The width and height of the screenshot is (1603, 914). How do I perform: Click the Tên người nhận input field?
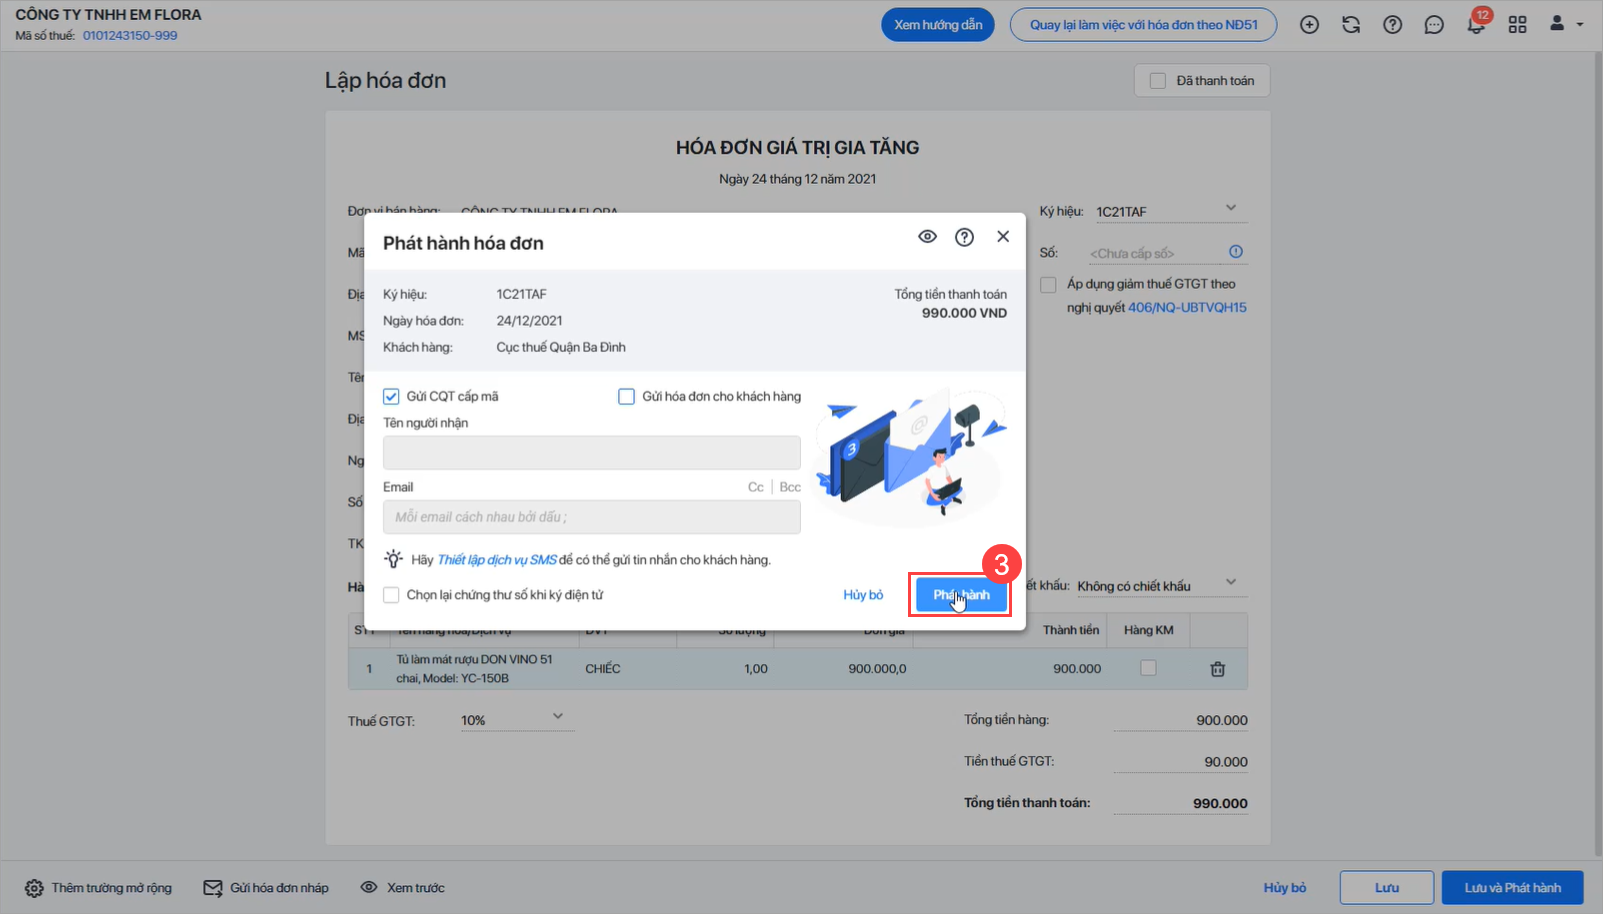592,453
